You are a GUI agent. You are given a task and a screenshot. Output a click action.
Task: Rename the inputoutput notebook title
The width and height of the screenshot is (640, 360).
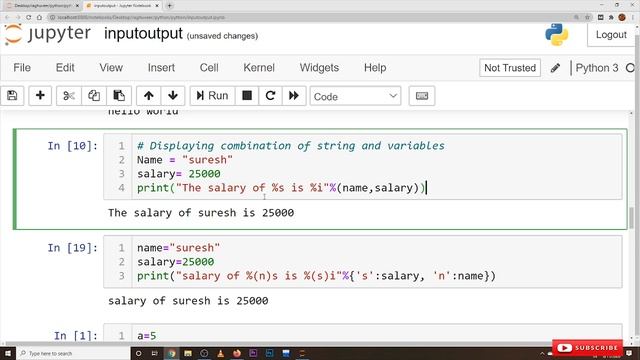143,33
